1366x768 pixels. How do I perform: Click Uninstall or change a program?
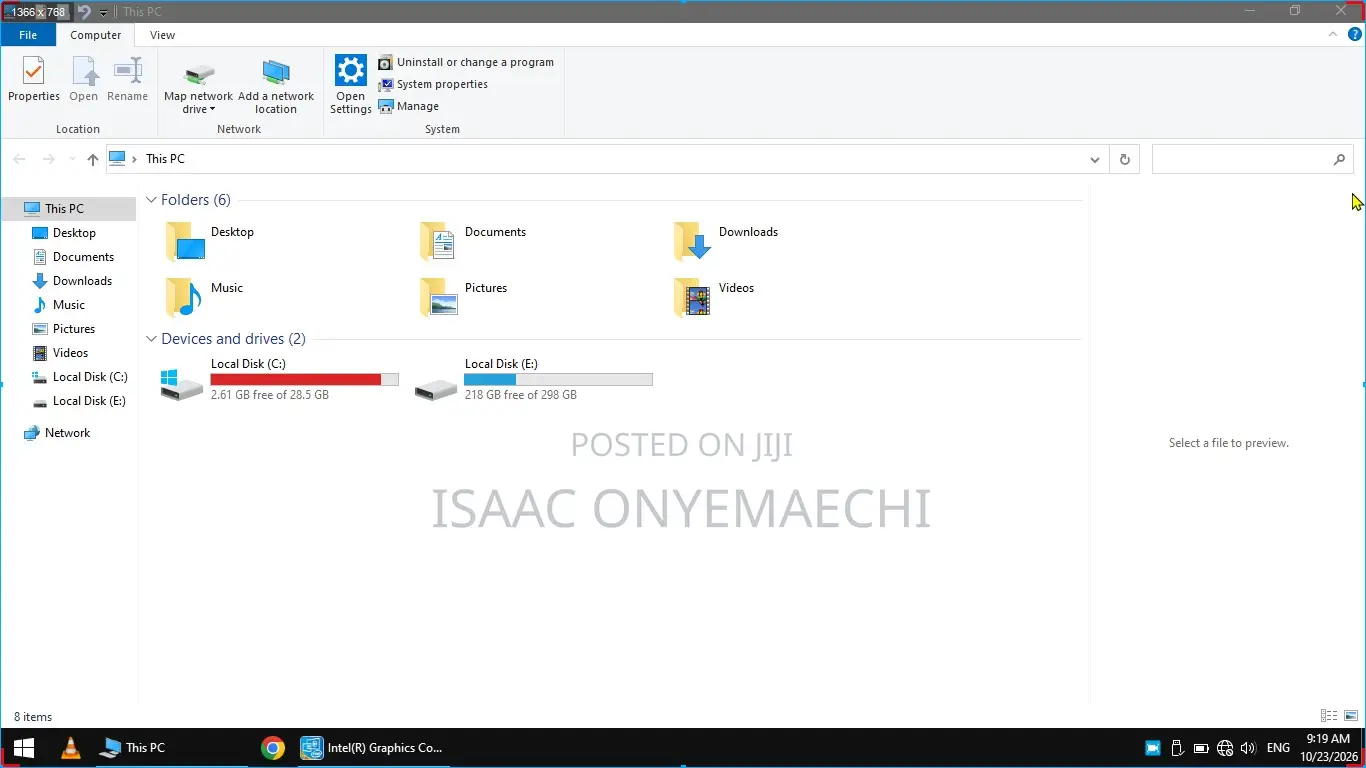(465, 62)
